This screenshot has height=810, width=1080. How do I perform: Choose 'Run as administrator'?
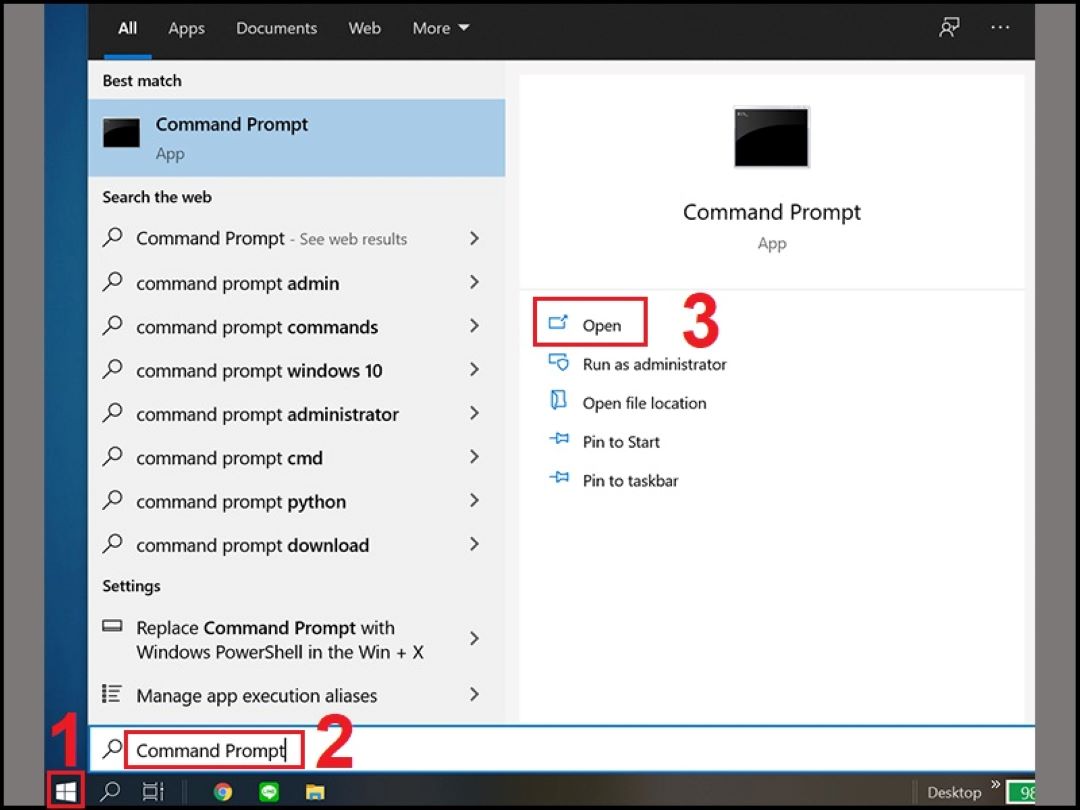637,364
